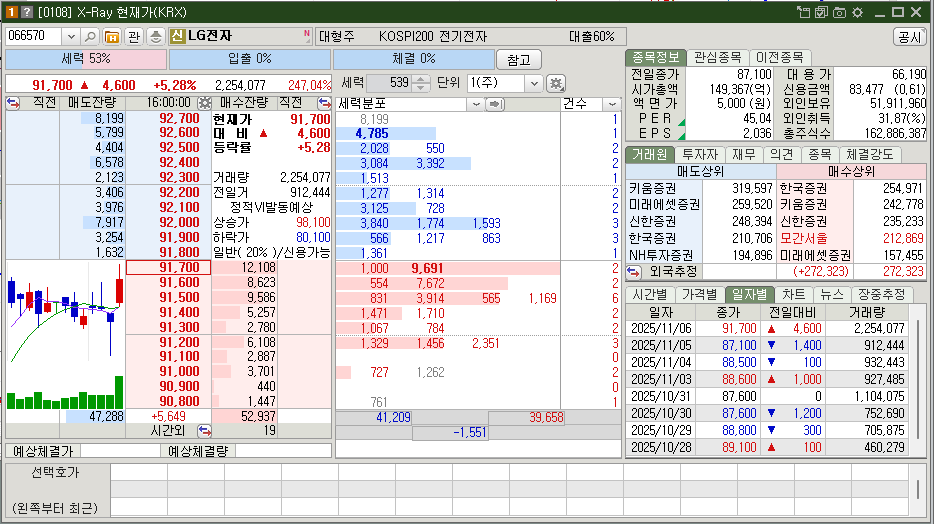Select the 체결강도 tab
This screenshot has height=524, width=934.
click(x=869, y=154)
